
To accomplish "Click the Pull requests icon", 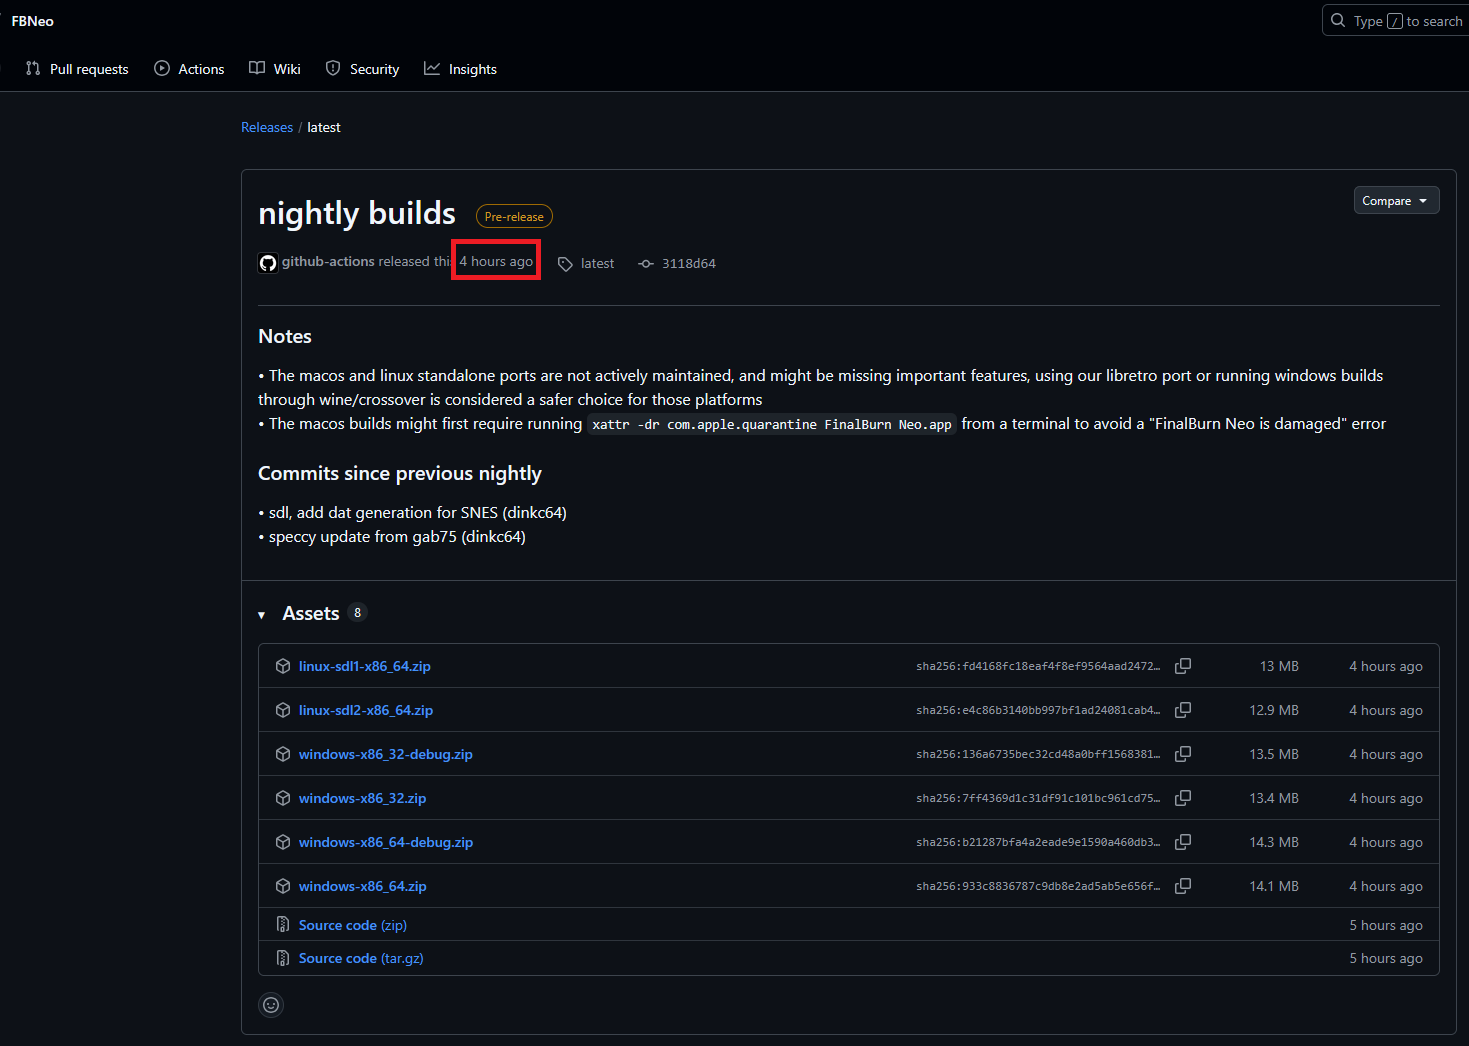I will [33, 68].
